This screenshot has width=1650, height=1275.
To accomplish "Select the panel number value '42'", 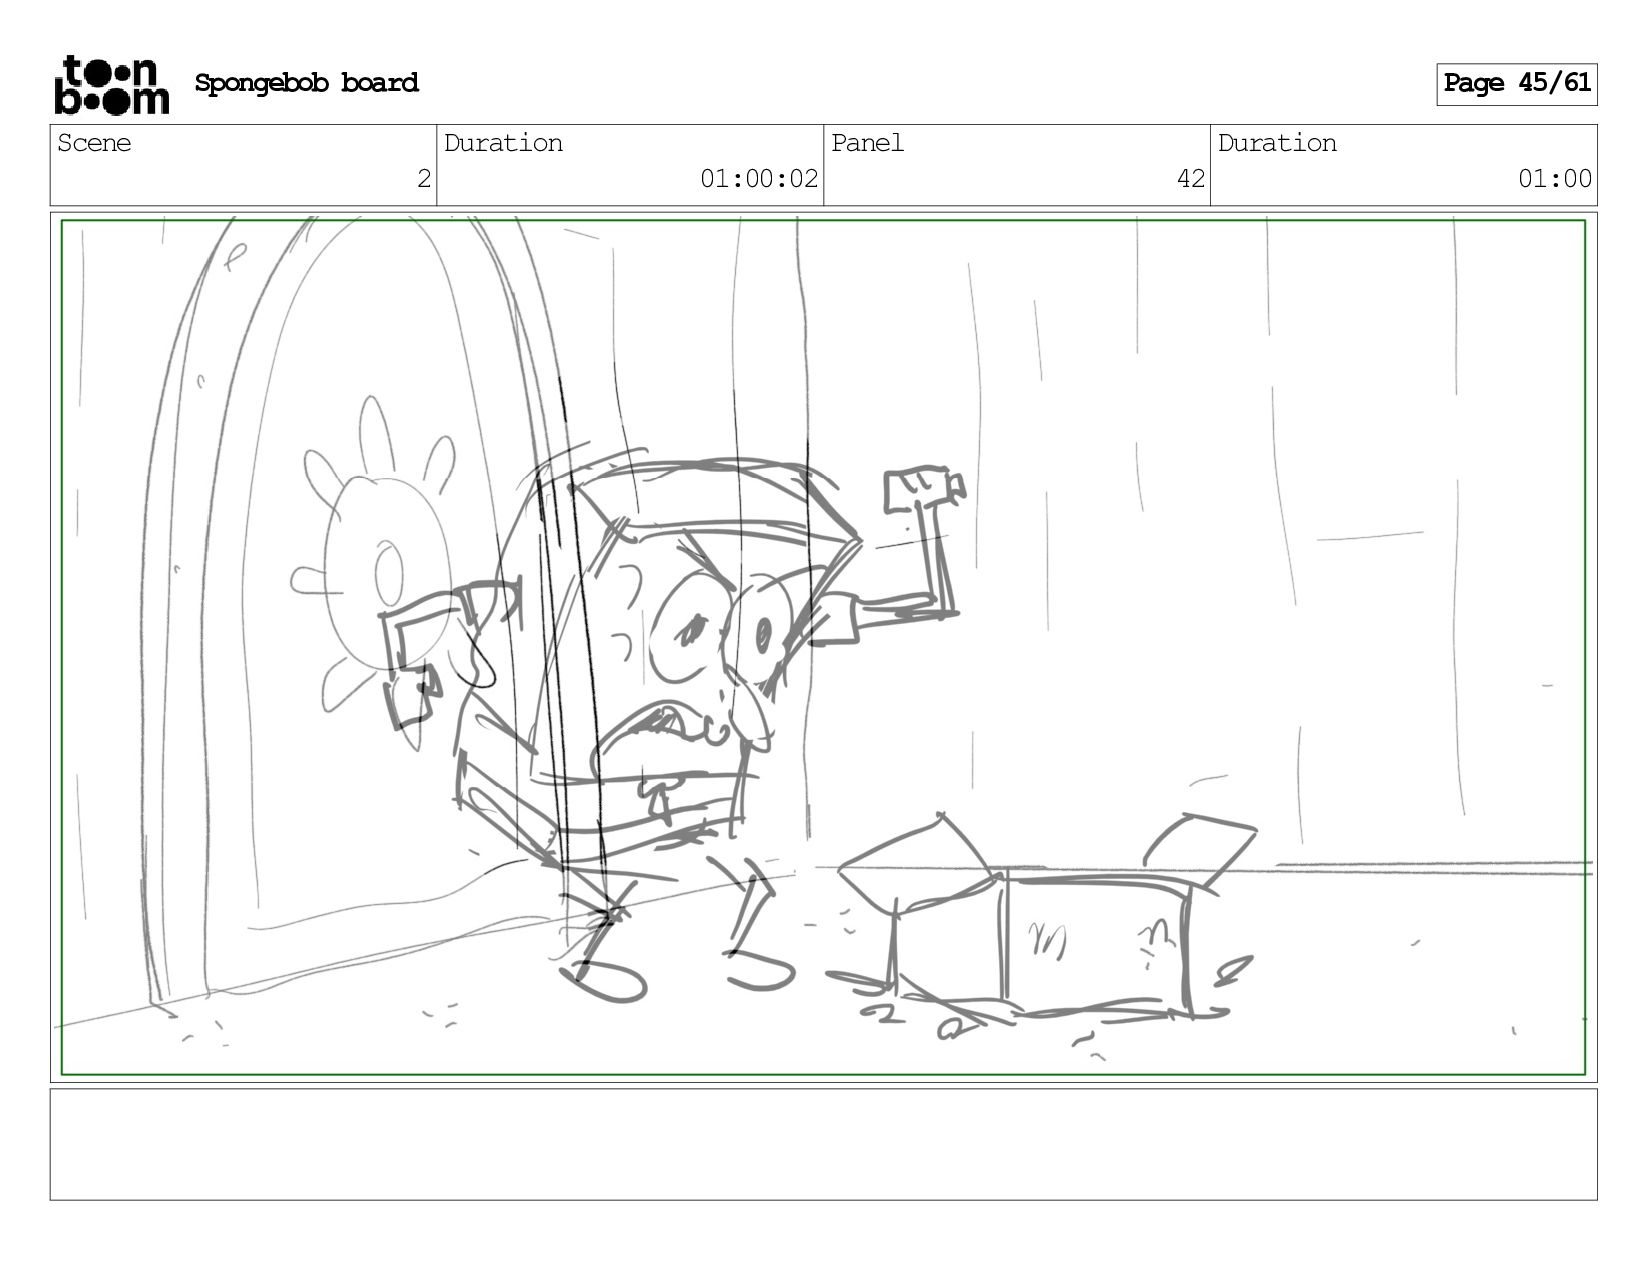I will (x=1191, y=179).
